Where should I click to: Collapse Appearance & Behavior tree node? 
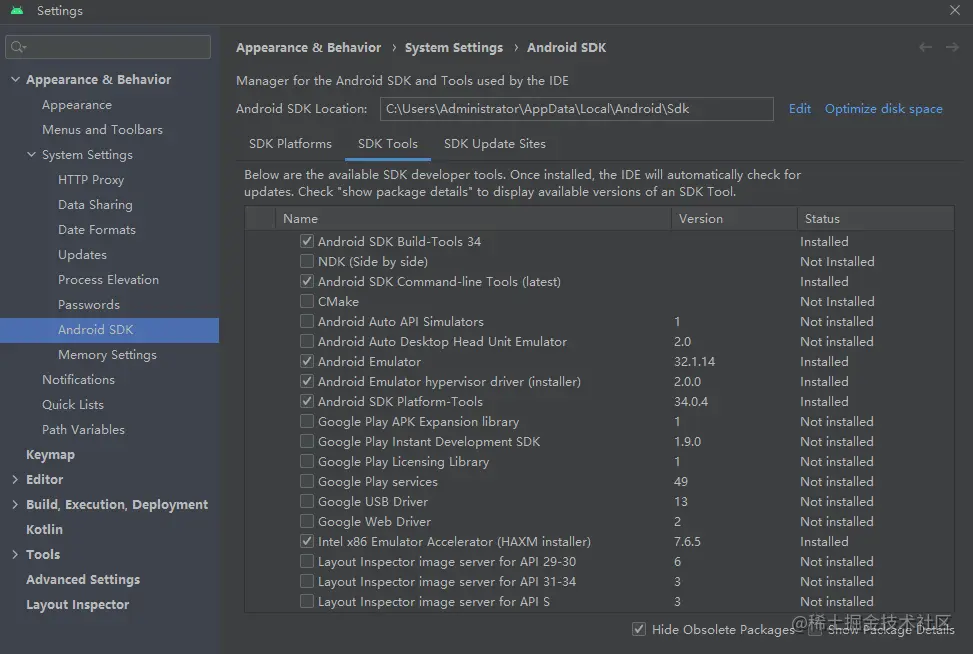pos(16,79)
